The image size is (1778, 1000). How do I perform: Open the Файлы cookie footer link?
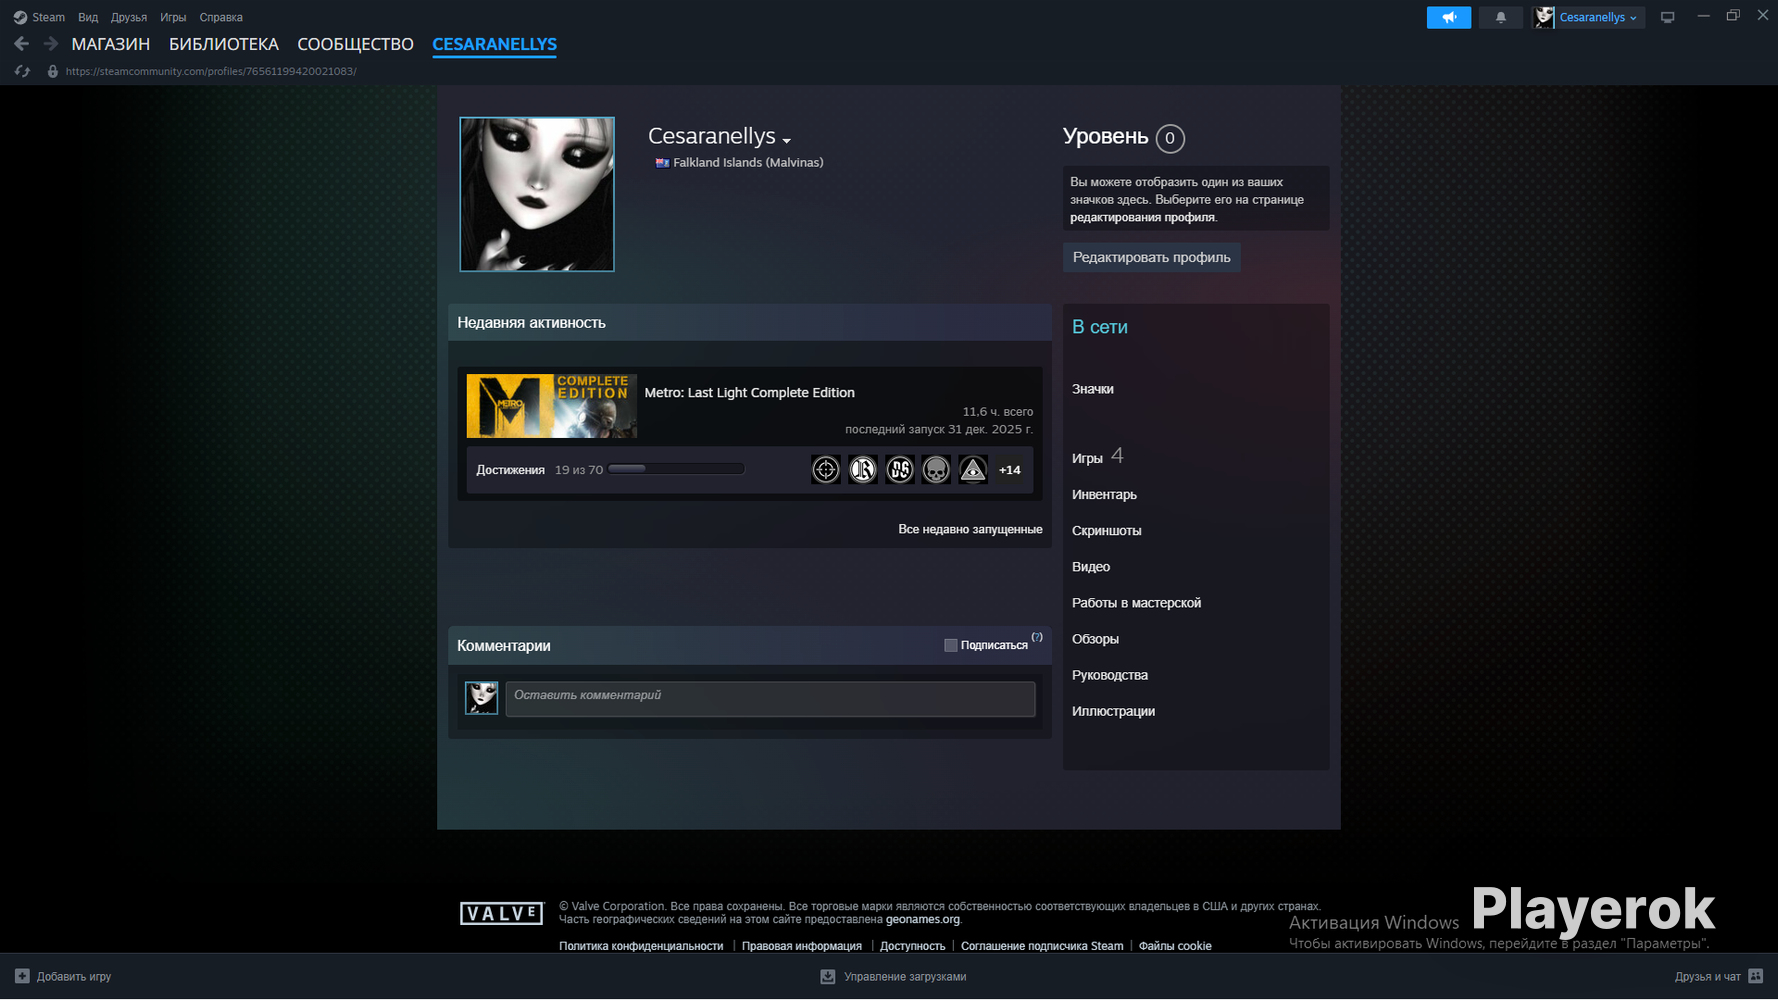[1175, 946]
